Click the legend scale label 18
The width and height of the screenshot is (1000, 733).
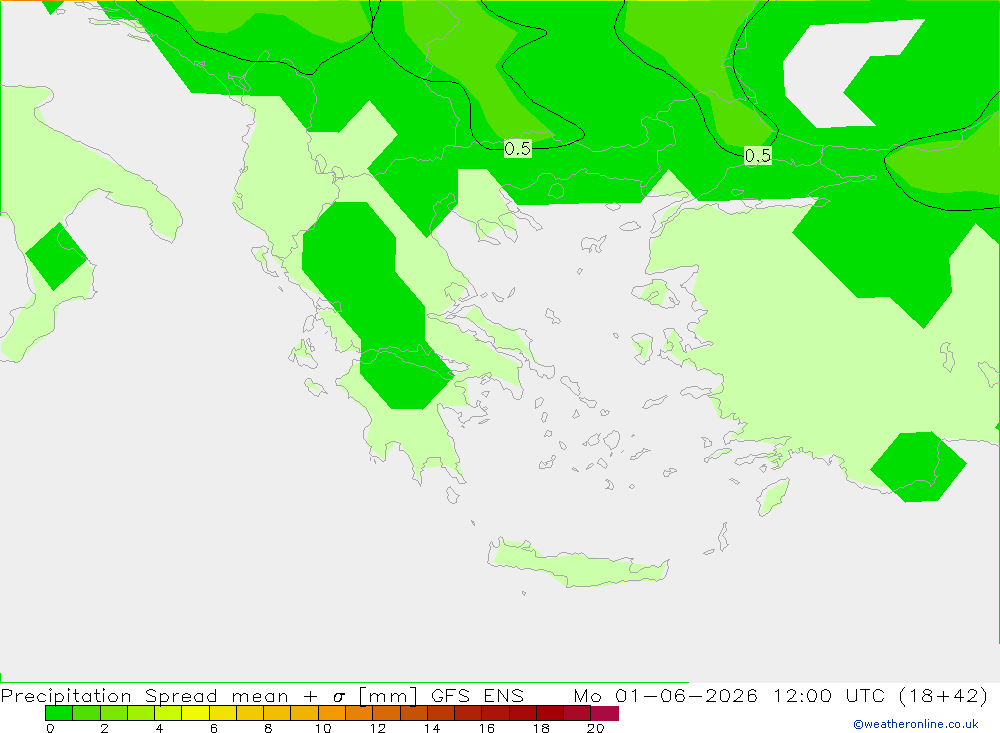point(541,728)
